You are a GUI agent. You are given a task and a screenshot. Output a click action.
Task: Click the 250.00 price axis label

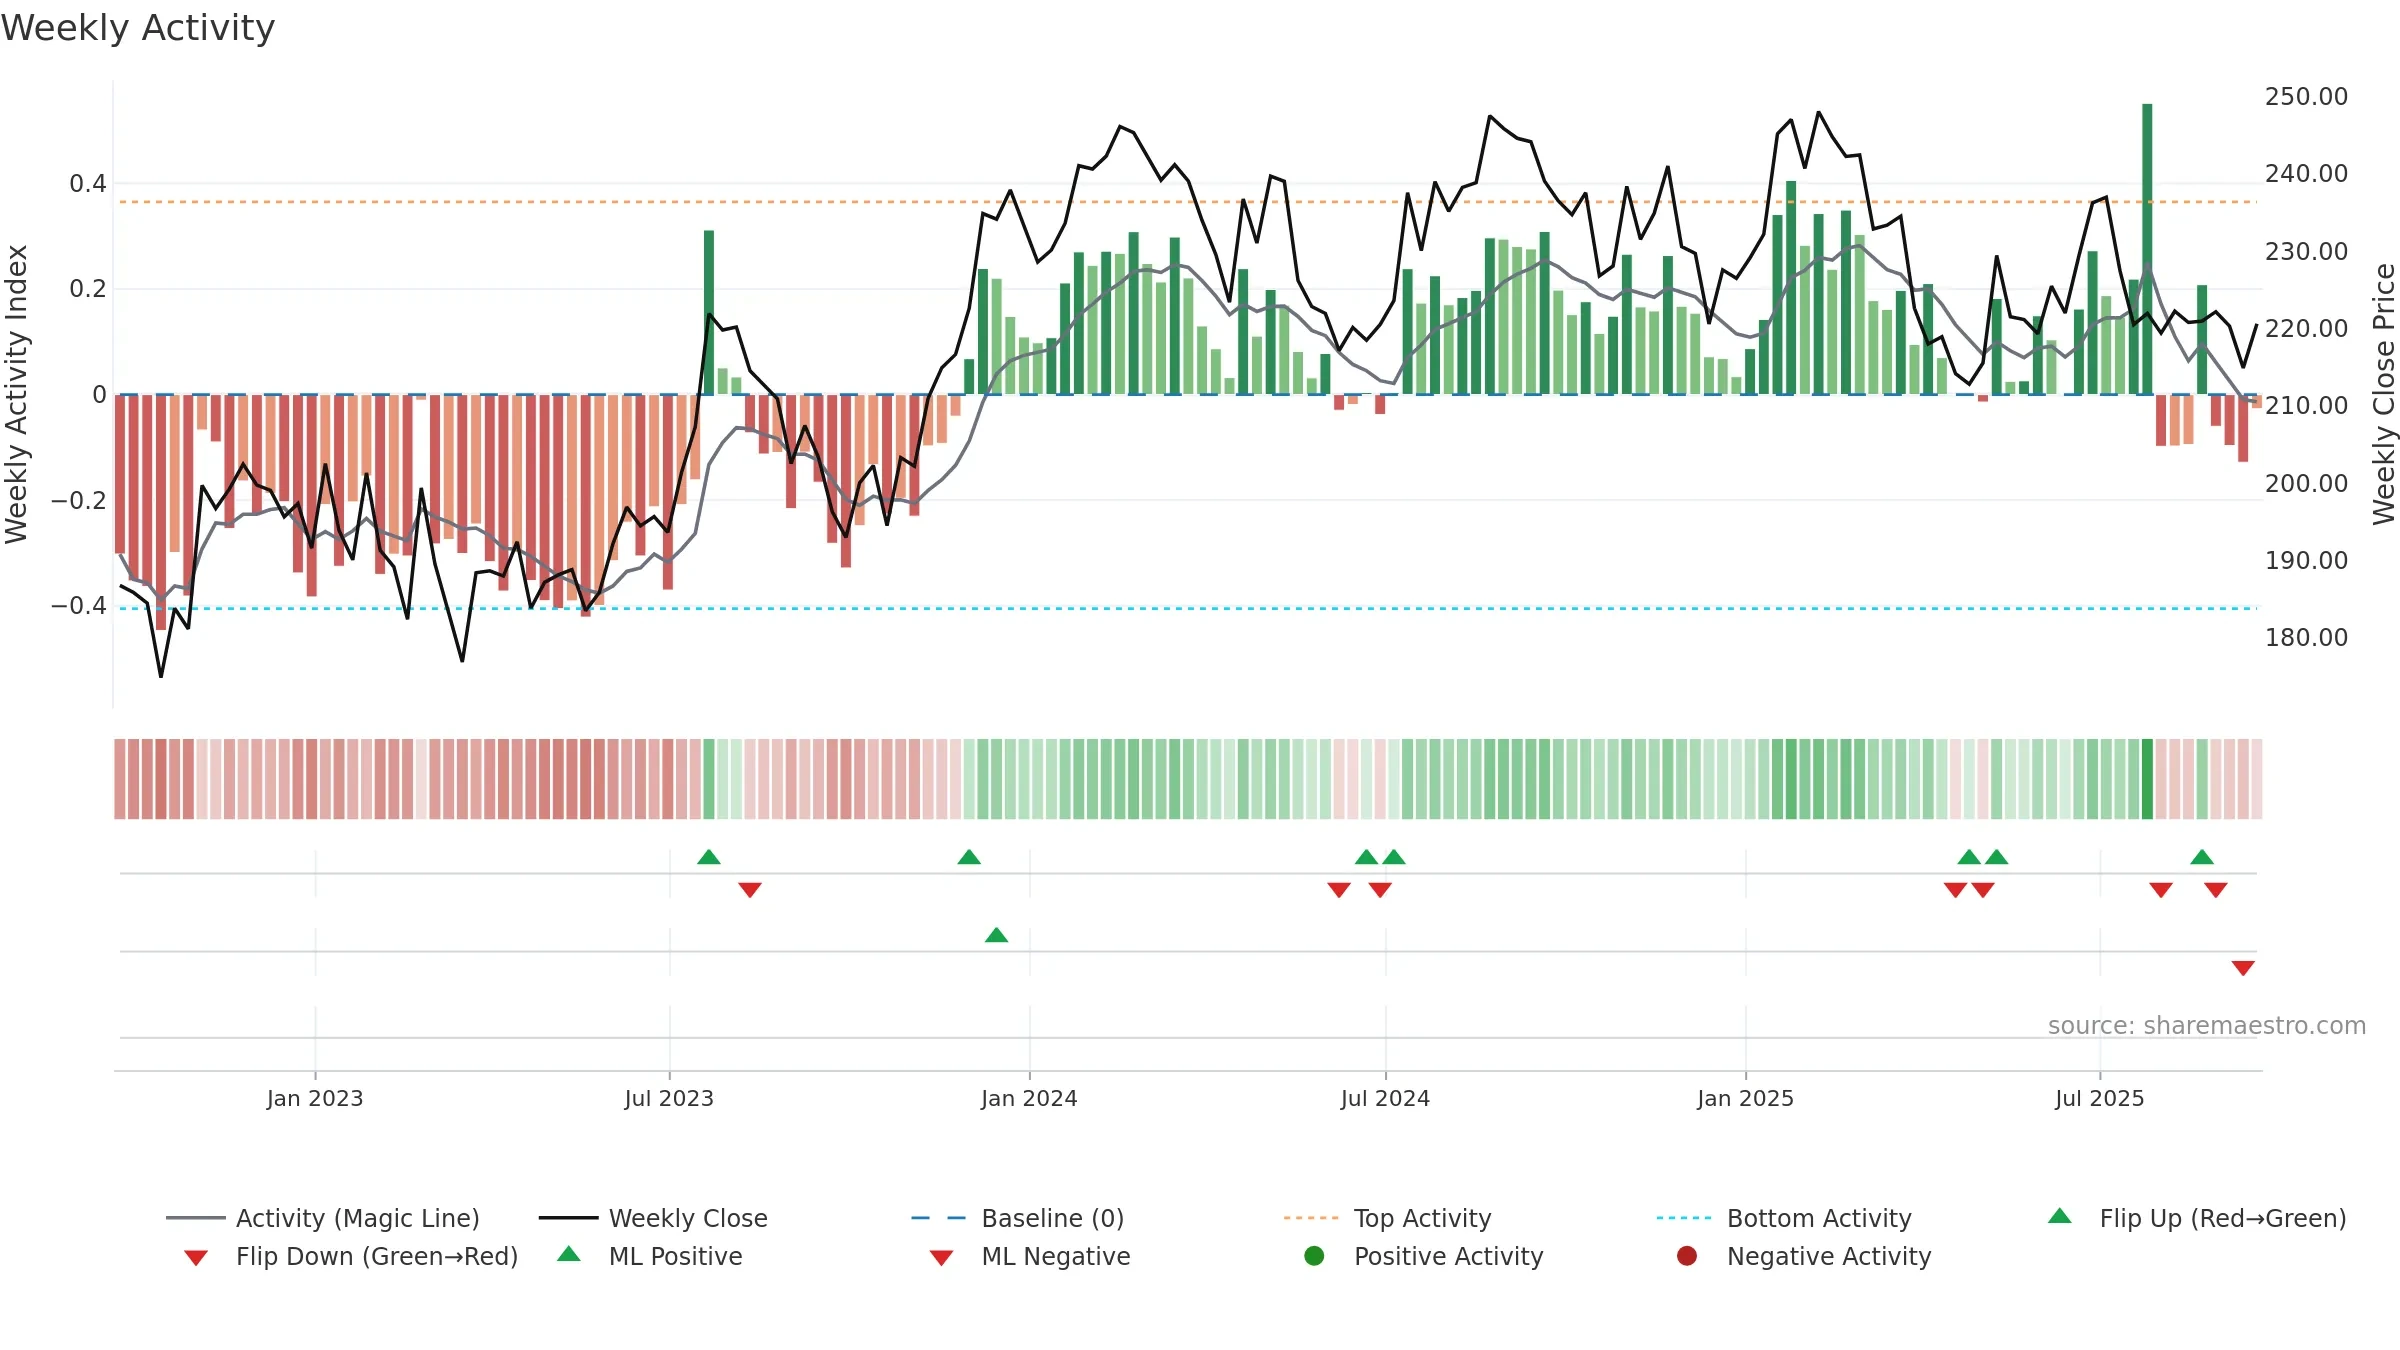(2306, 97)
